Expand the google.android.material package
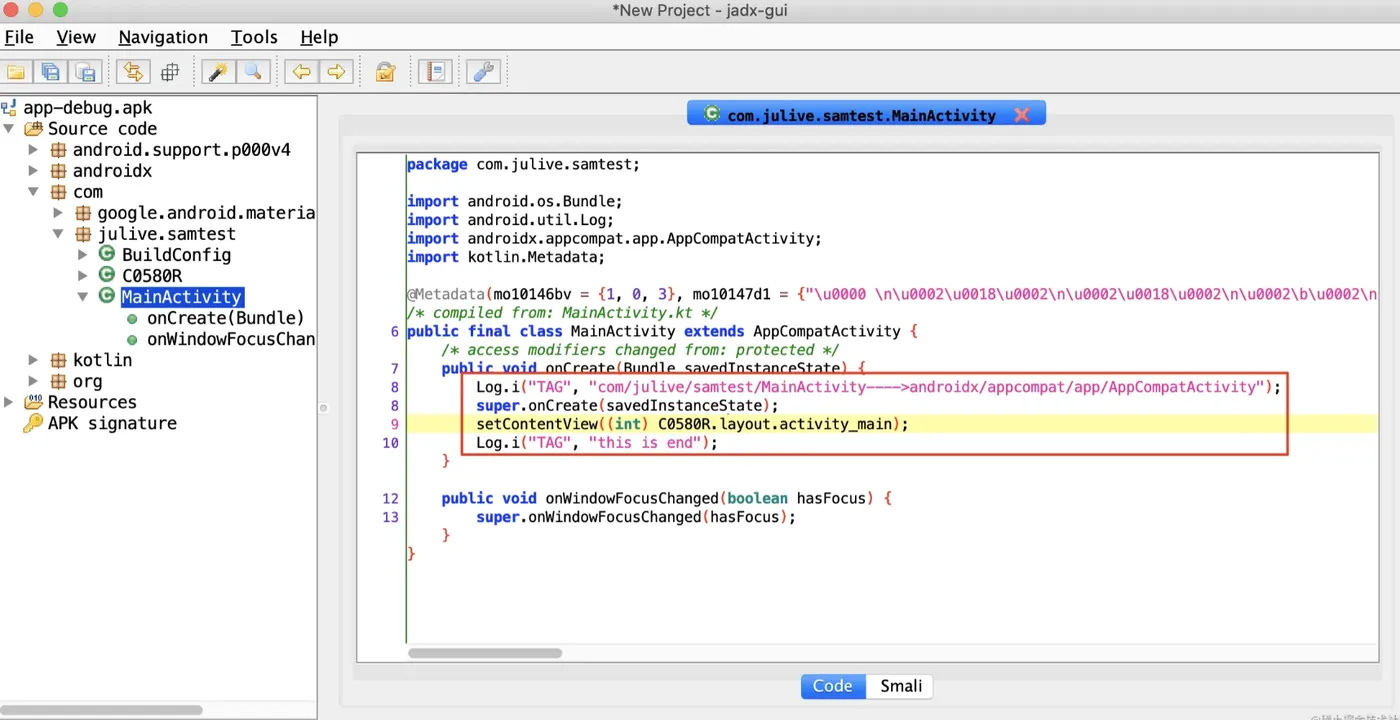 tap(58, 213)
